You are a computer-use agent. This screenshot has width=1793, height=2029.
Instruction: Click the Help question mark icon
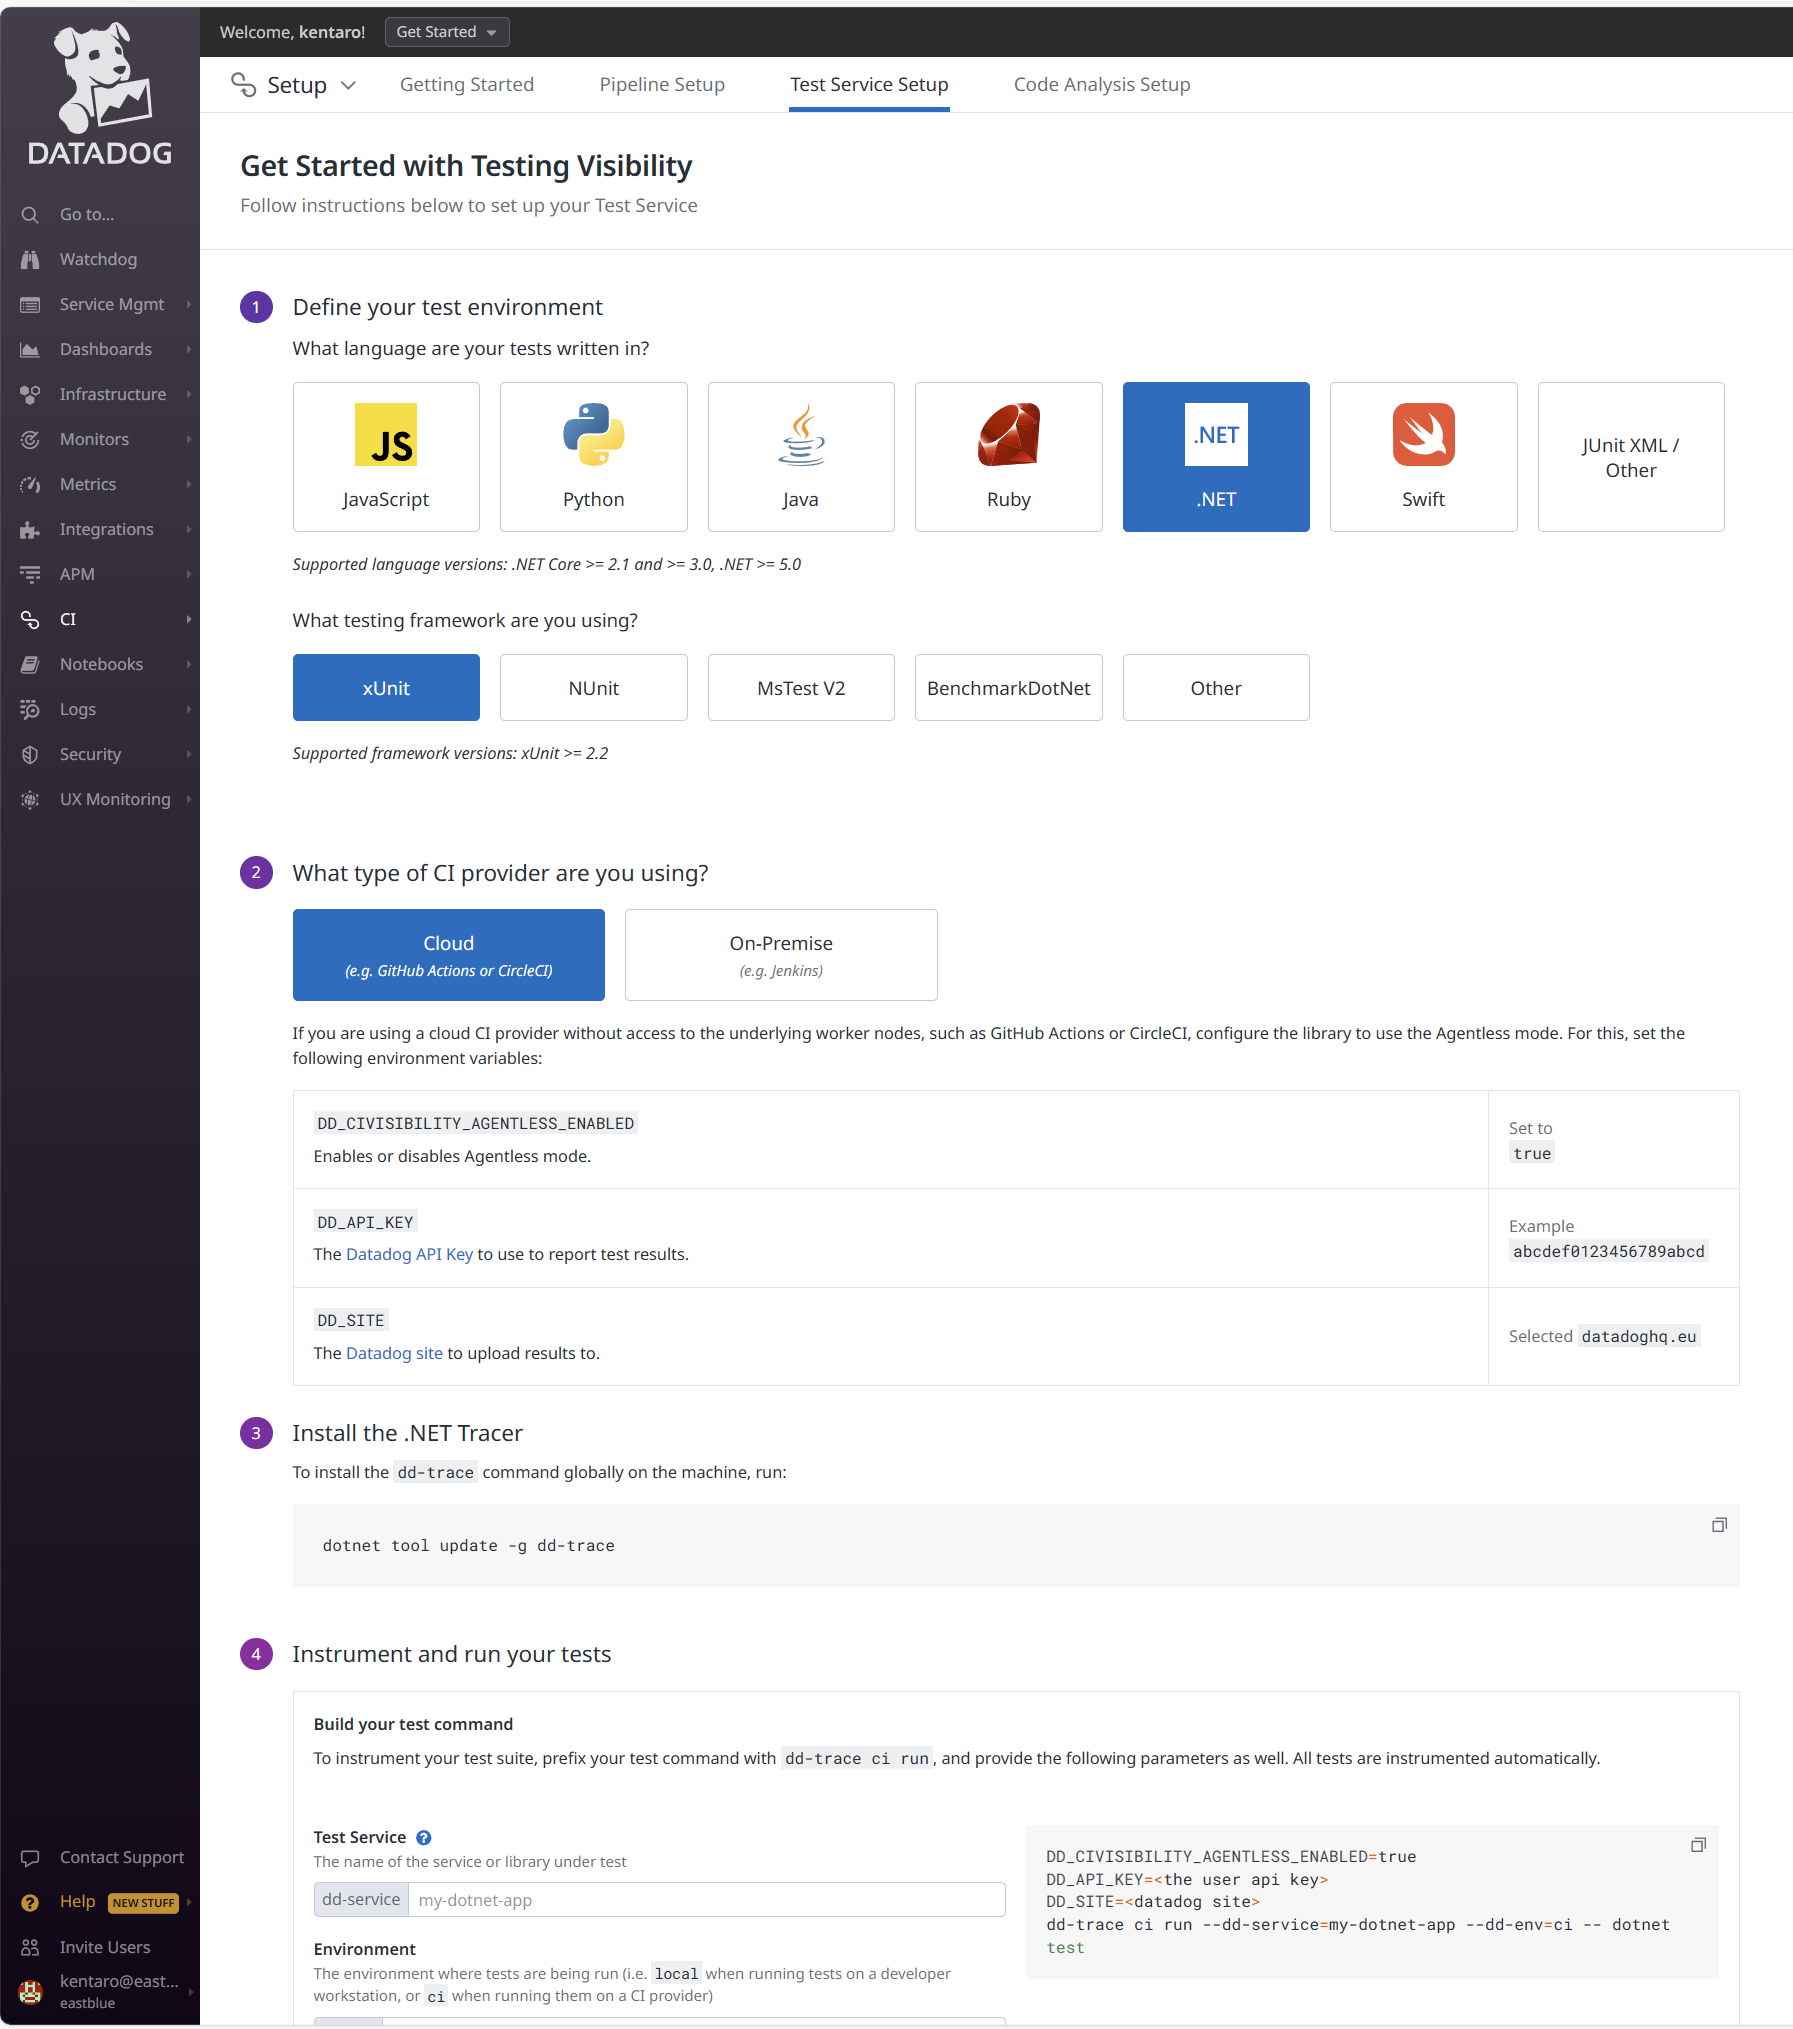pyautogui.click(x=30, y=1902)
